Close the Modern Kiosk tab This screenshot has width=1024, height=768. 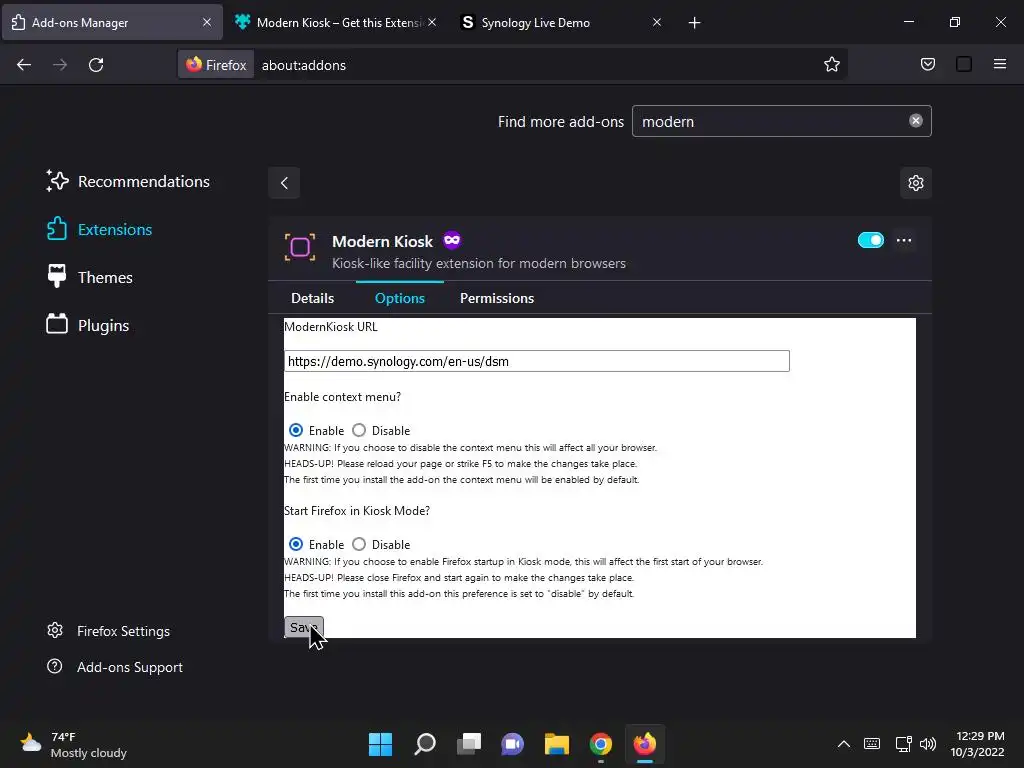coord(432,22)
